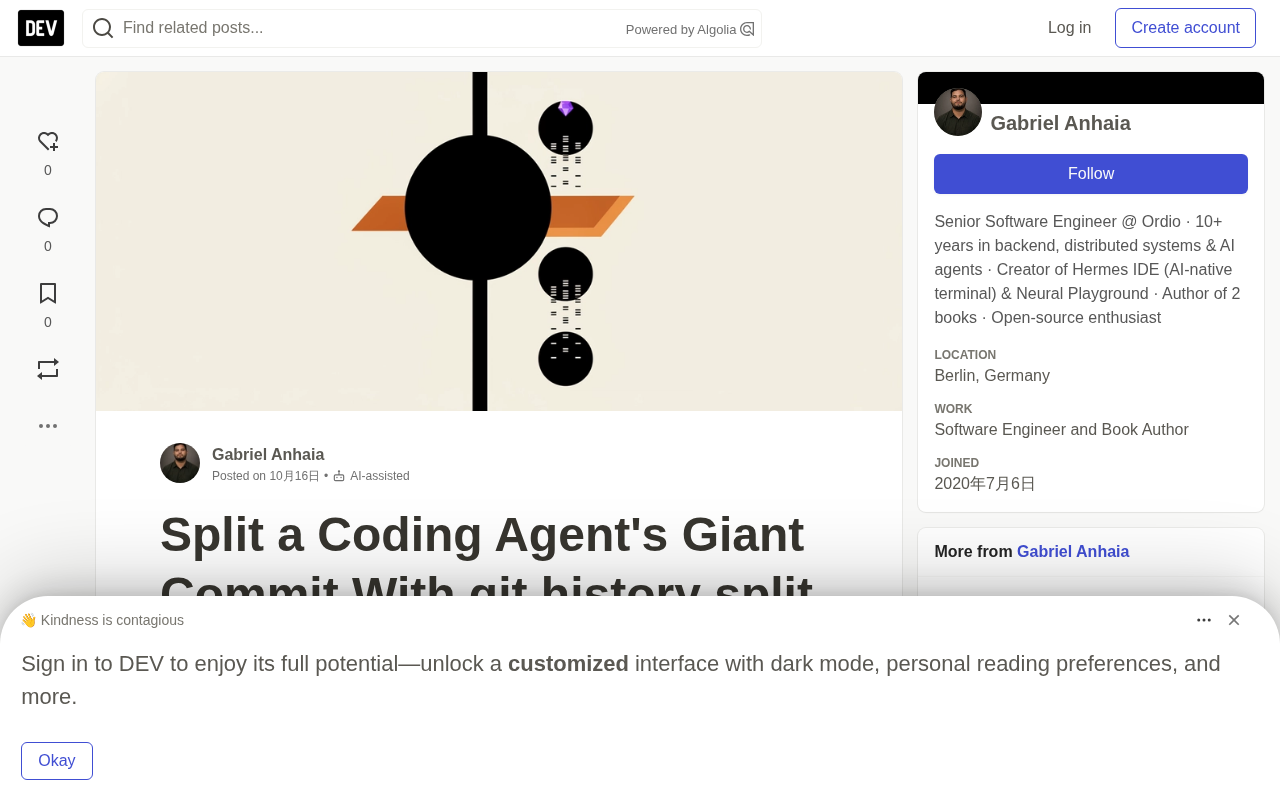This screenshot has width=1280, height=800.
Task: Jump to comments via speech bubble icon
Action: pos(48,218)
